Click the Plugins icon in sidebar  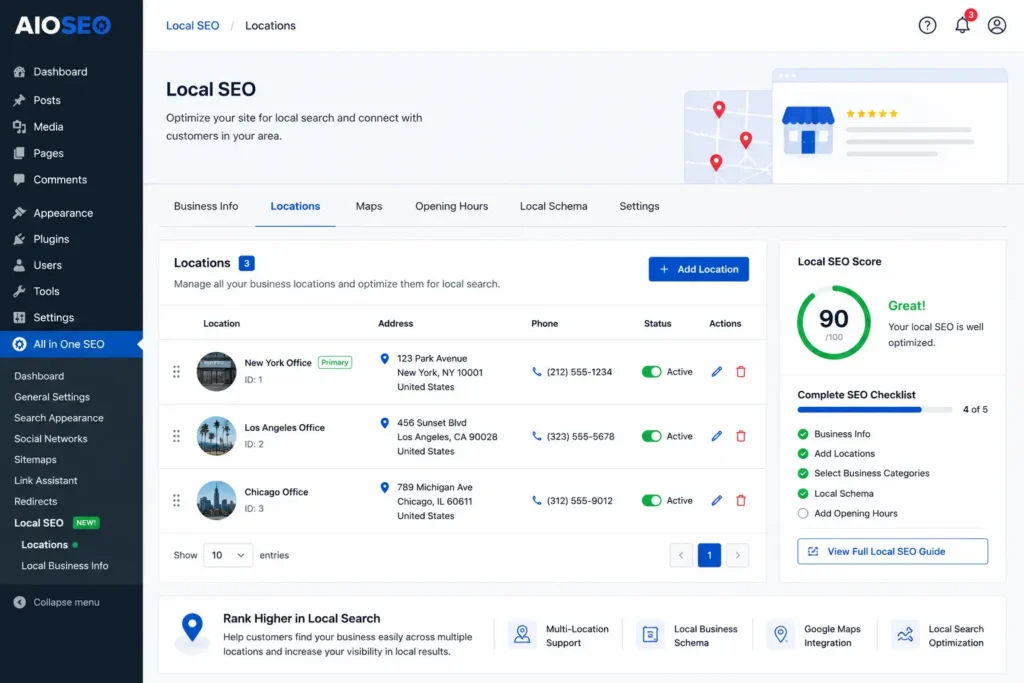coord(20,239)
